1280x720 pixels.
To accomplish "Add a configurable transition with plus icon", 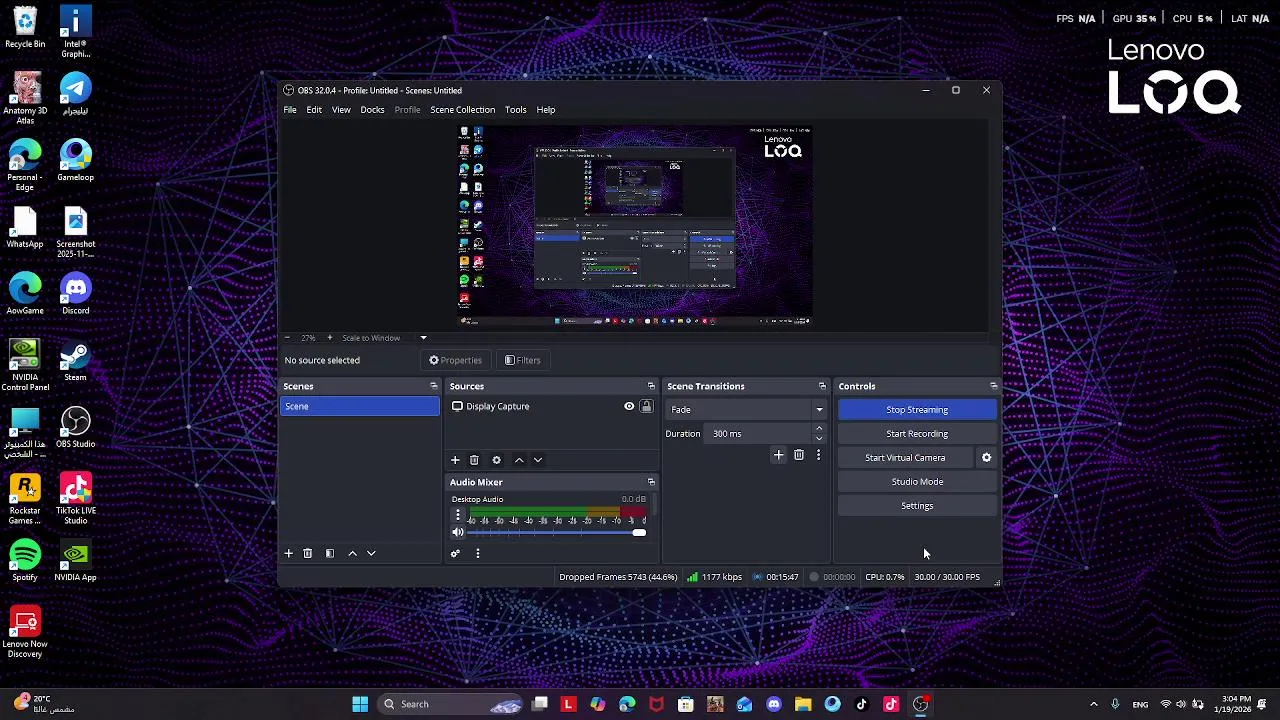I will pyautogui.click(x=779, y=456).
